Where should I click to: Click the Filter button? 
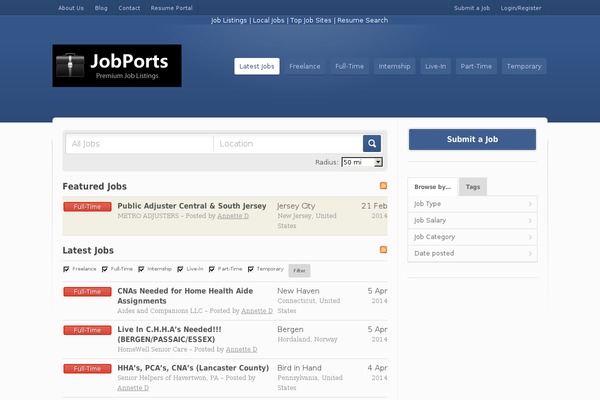pyautogui.click(x=299, y=271)
